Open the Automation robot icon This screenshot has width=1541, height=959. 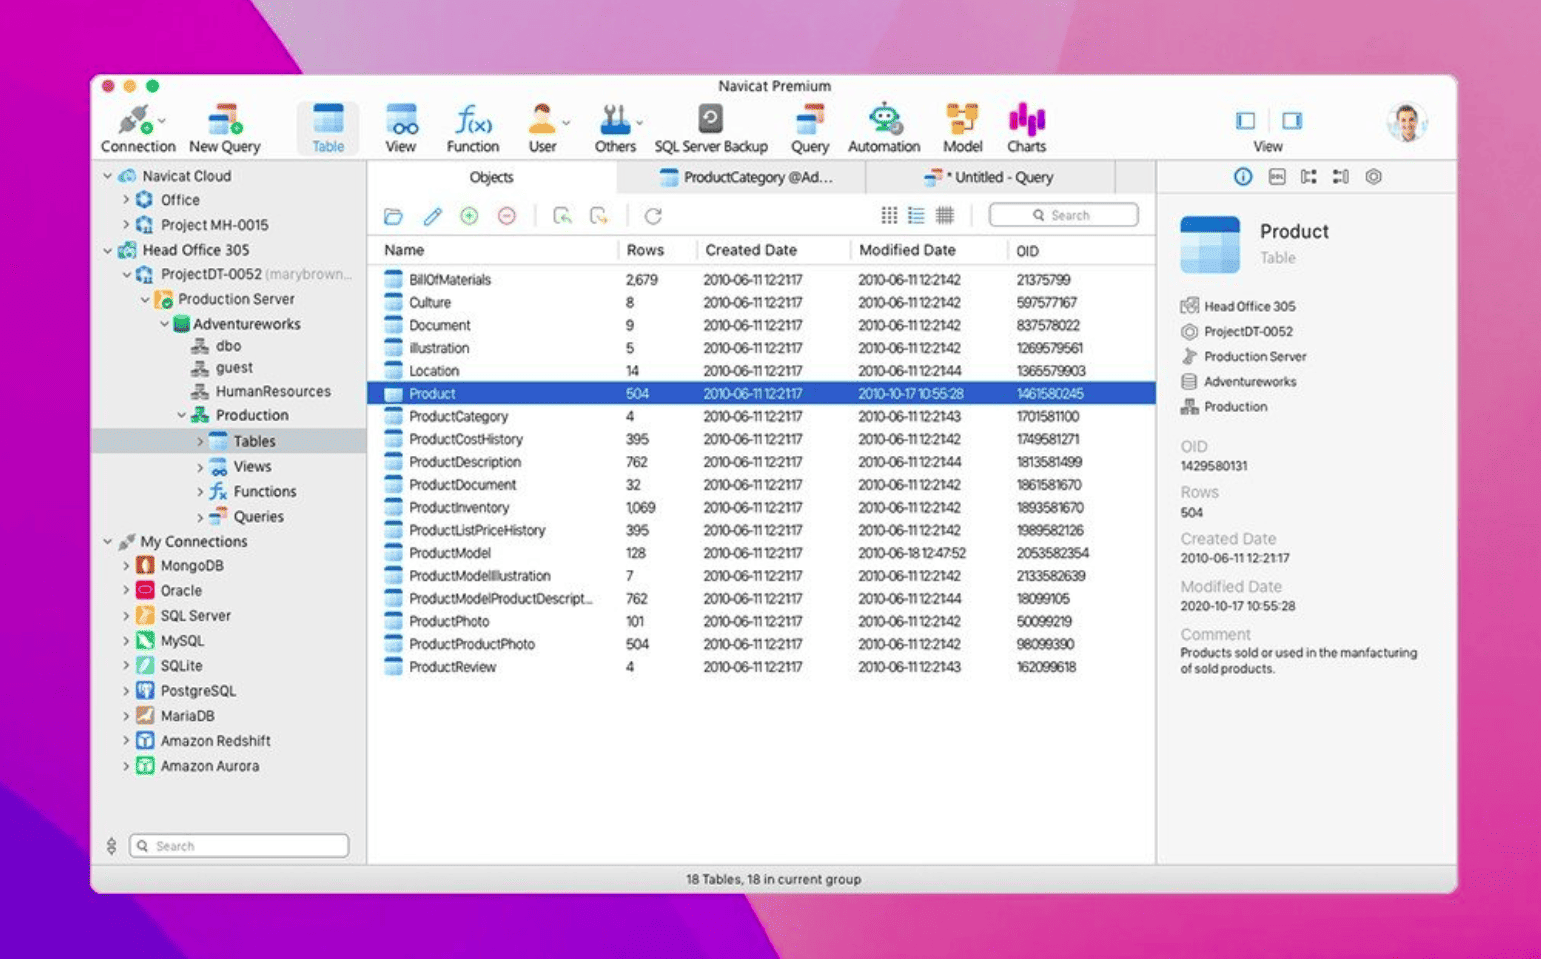tap(884, 119)
